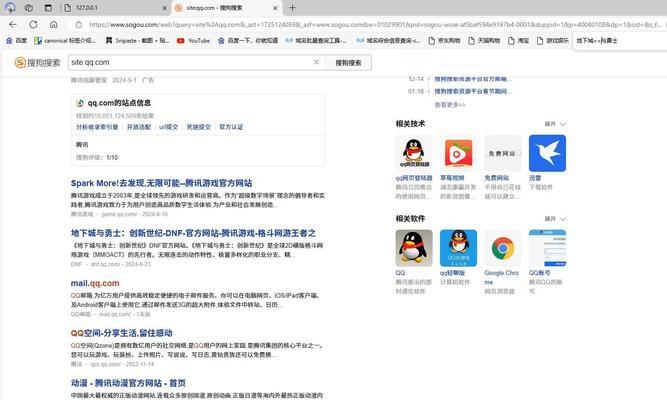Open 分析收录索引量 link
Viewport: 667px width, 400px height.
pos(97,127)
